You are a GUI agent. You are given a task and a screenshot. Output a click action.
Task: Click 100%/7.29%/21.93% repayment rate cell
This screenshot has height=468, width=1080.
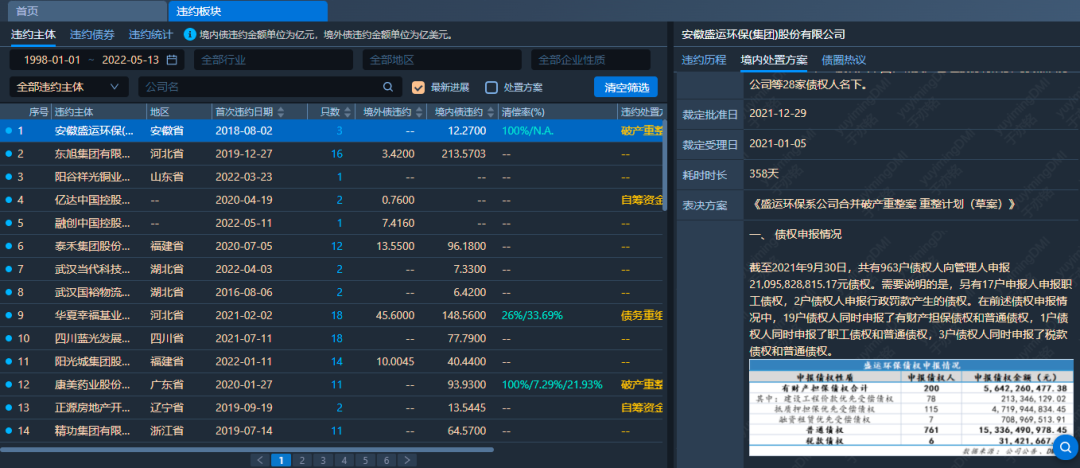[x=552, y=384]
